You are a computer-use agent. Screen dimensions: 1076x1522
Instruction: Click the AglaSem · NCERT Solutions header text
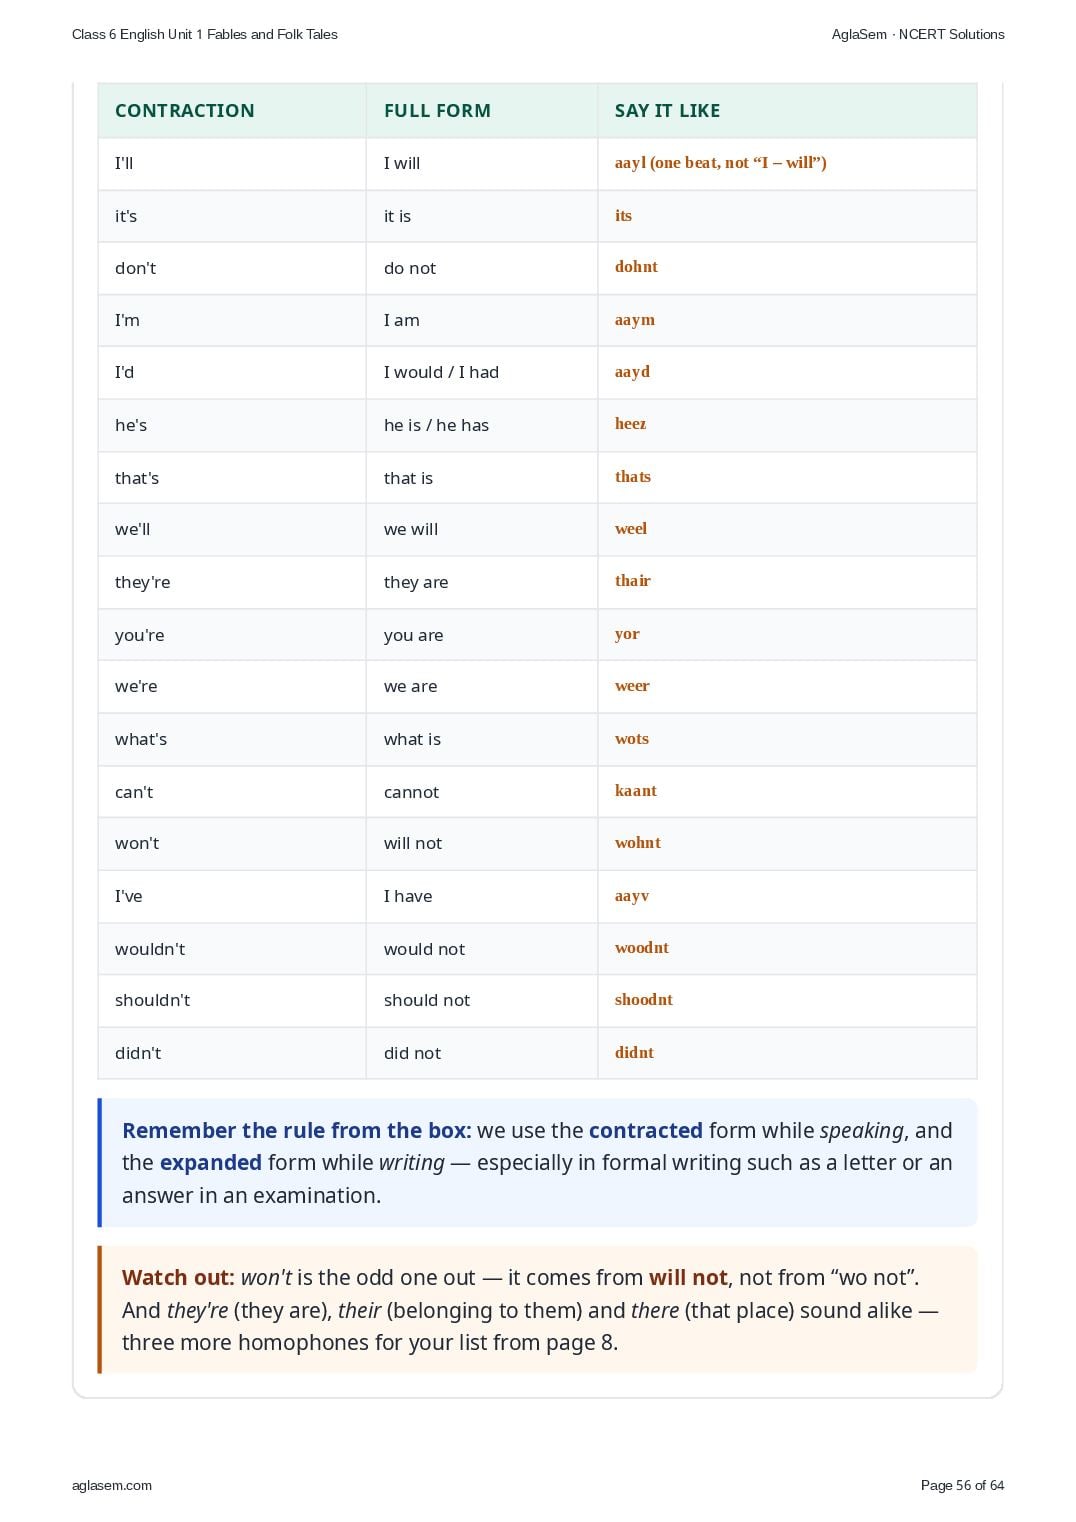click(x=918, y=34)
